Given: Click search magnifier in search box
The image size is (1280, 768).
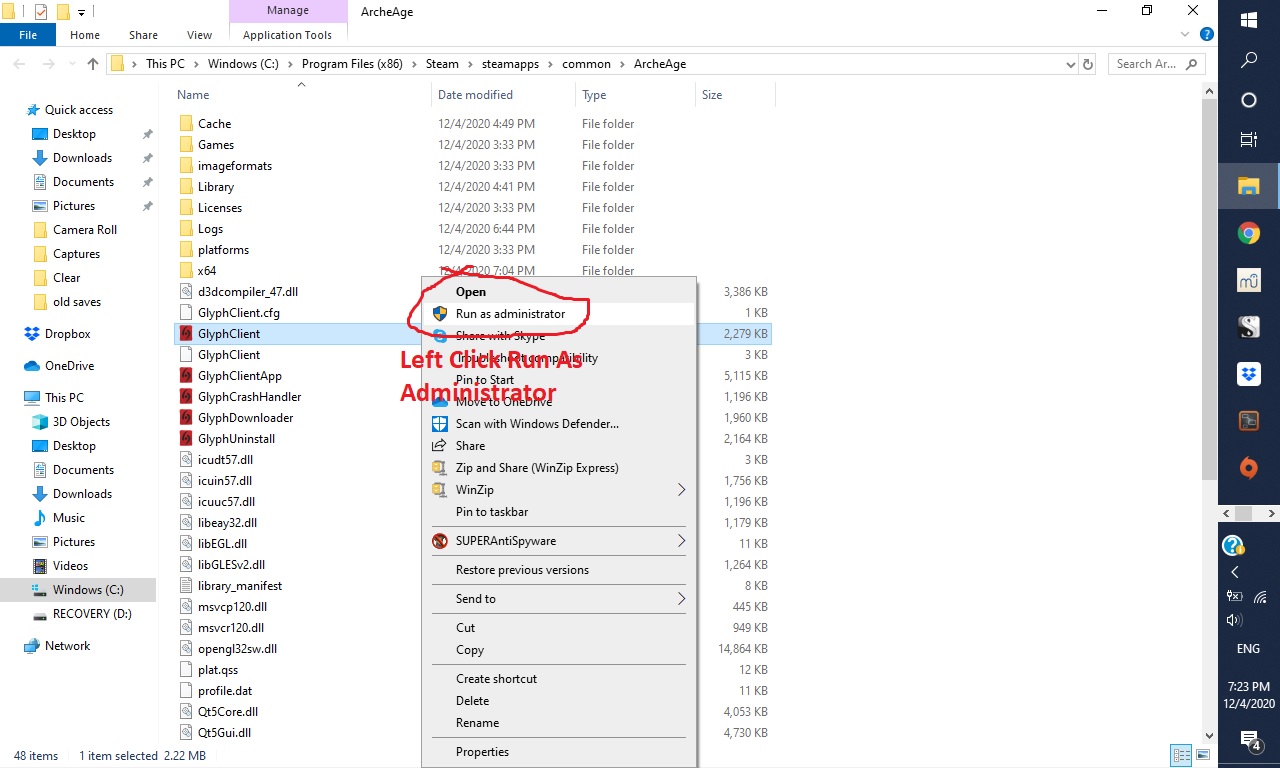Looking at the screenshot, I should pyautogui.click(x=1191, y=64).
